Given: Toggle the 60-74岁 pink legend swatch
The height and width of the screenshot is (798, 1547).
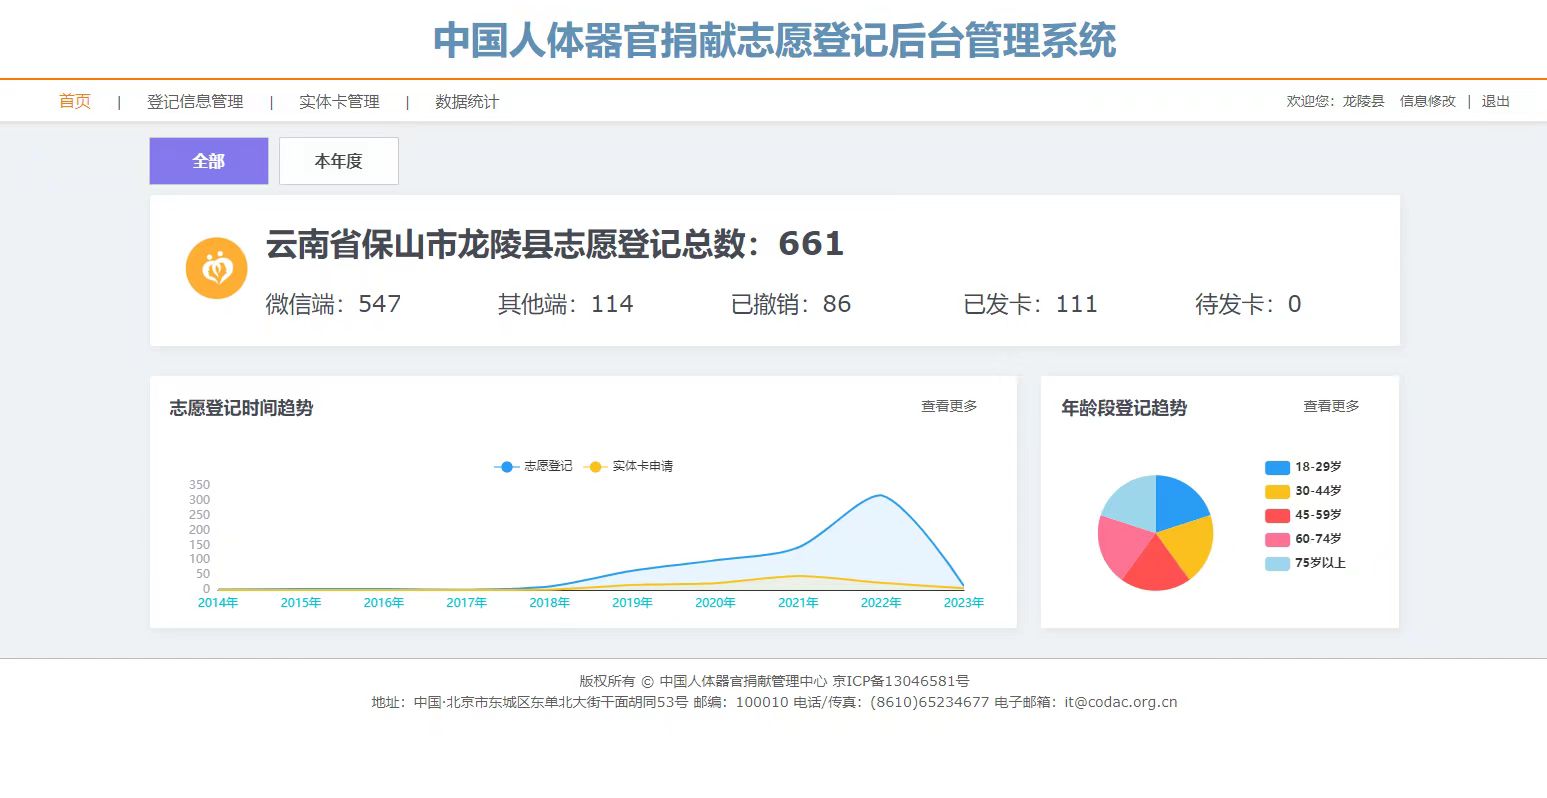Looking at the screenshot, I should [x=1277, y=539].
